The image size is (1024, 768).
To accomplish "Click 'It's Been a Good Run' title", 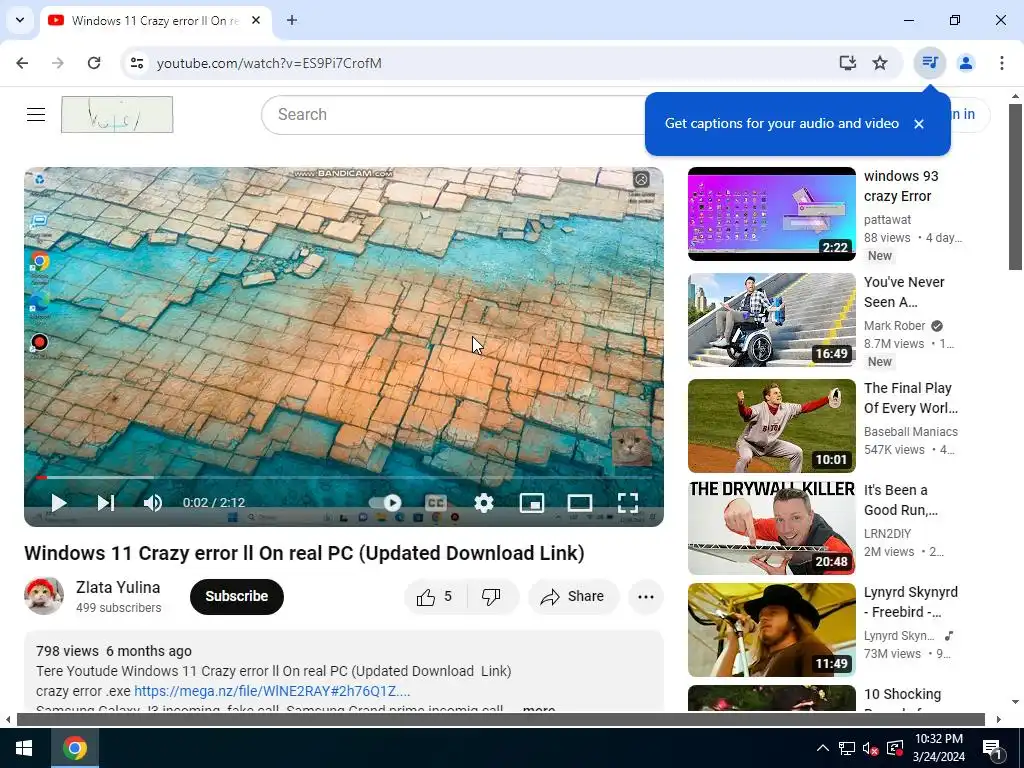I will (901, 500).
